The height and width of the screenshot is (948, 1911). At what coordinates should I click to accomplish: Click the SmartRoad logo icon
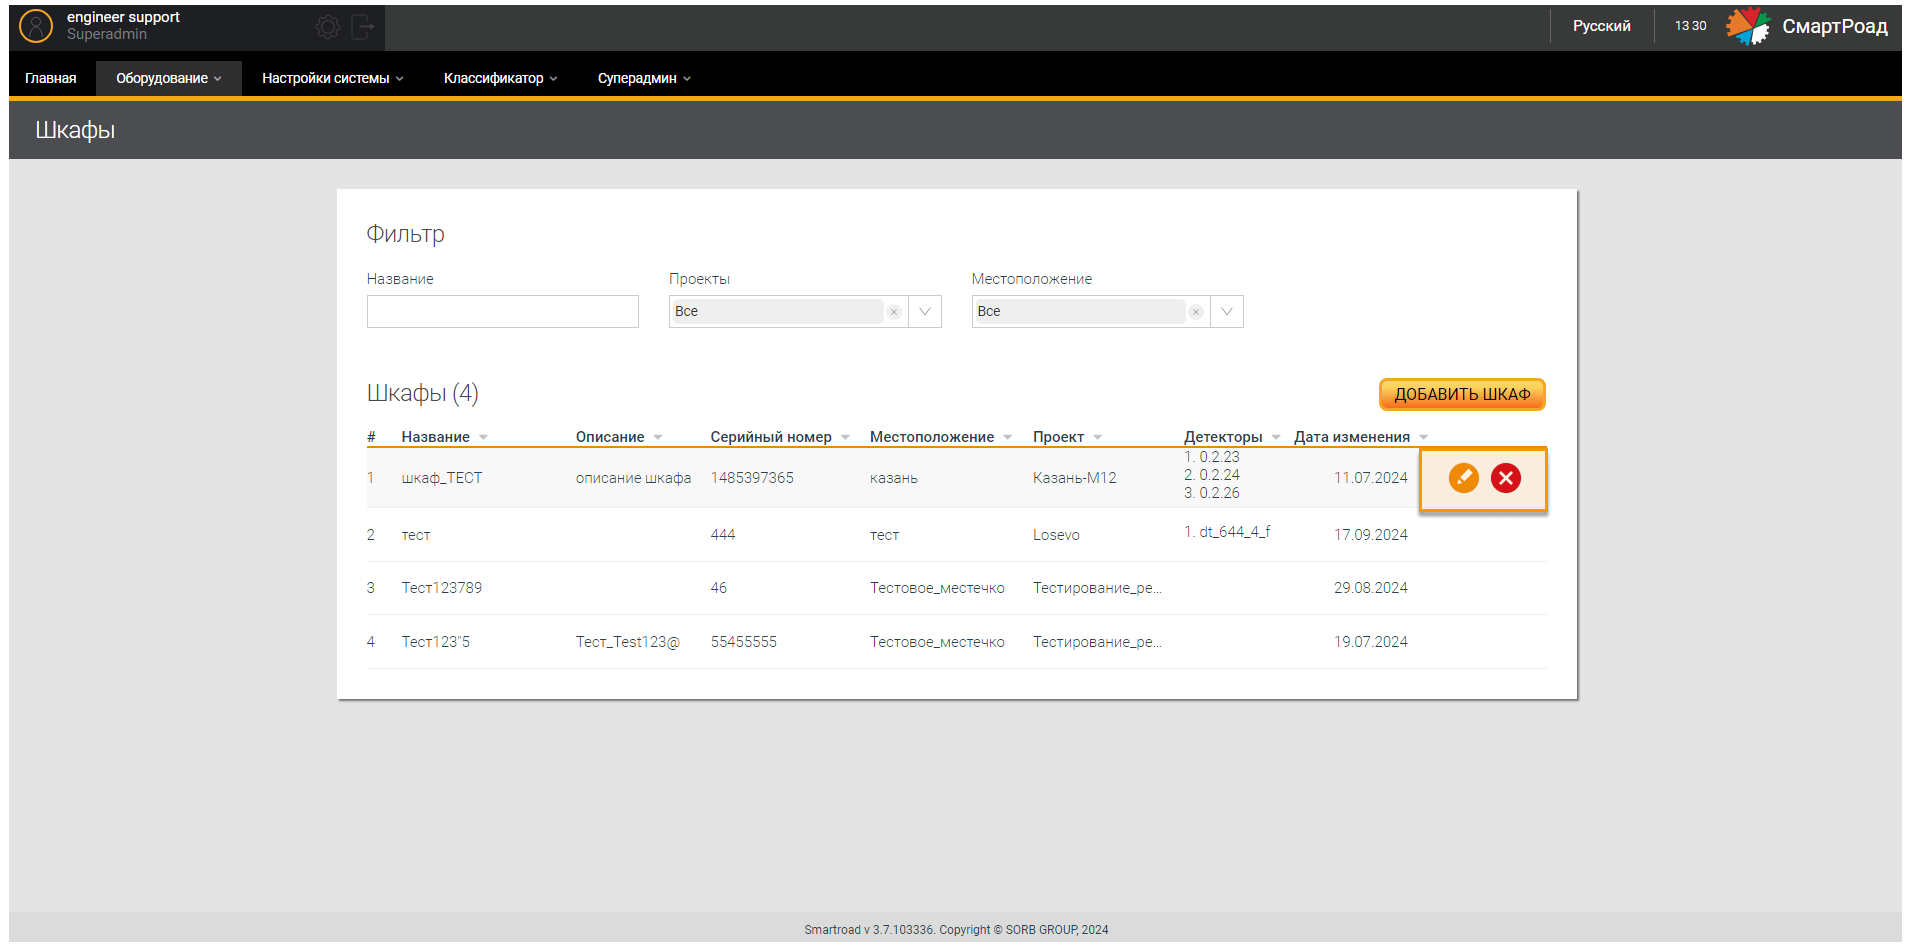1748,26
